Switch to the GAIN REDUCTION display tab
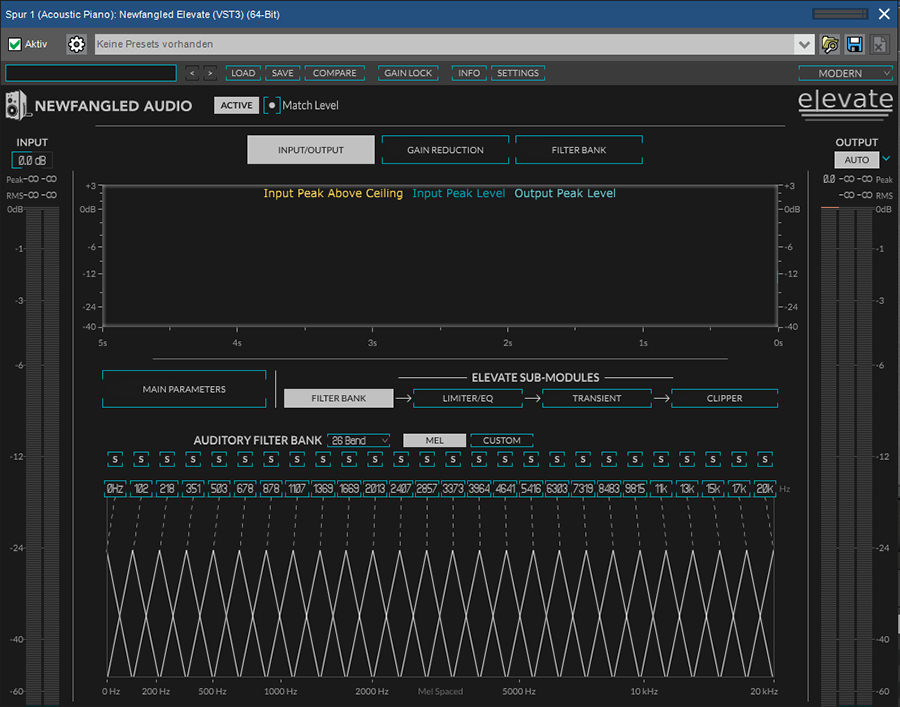 click(x=445, y=150)
